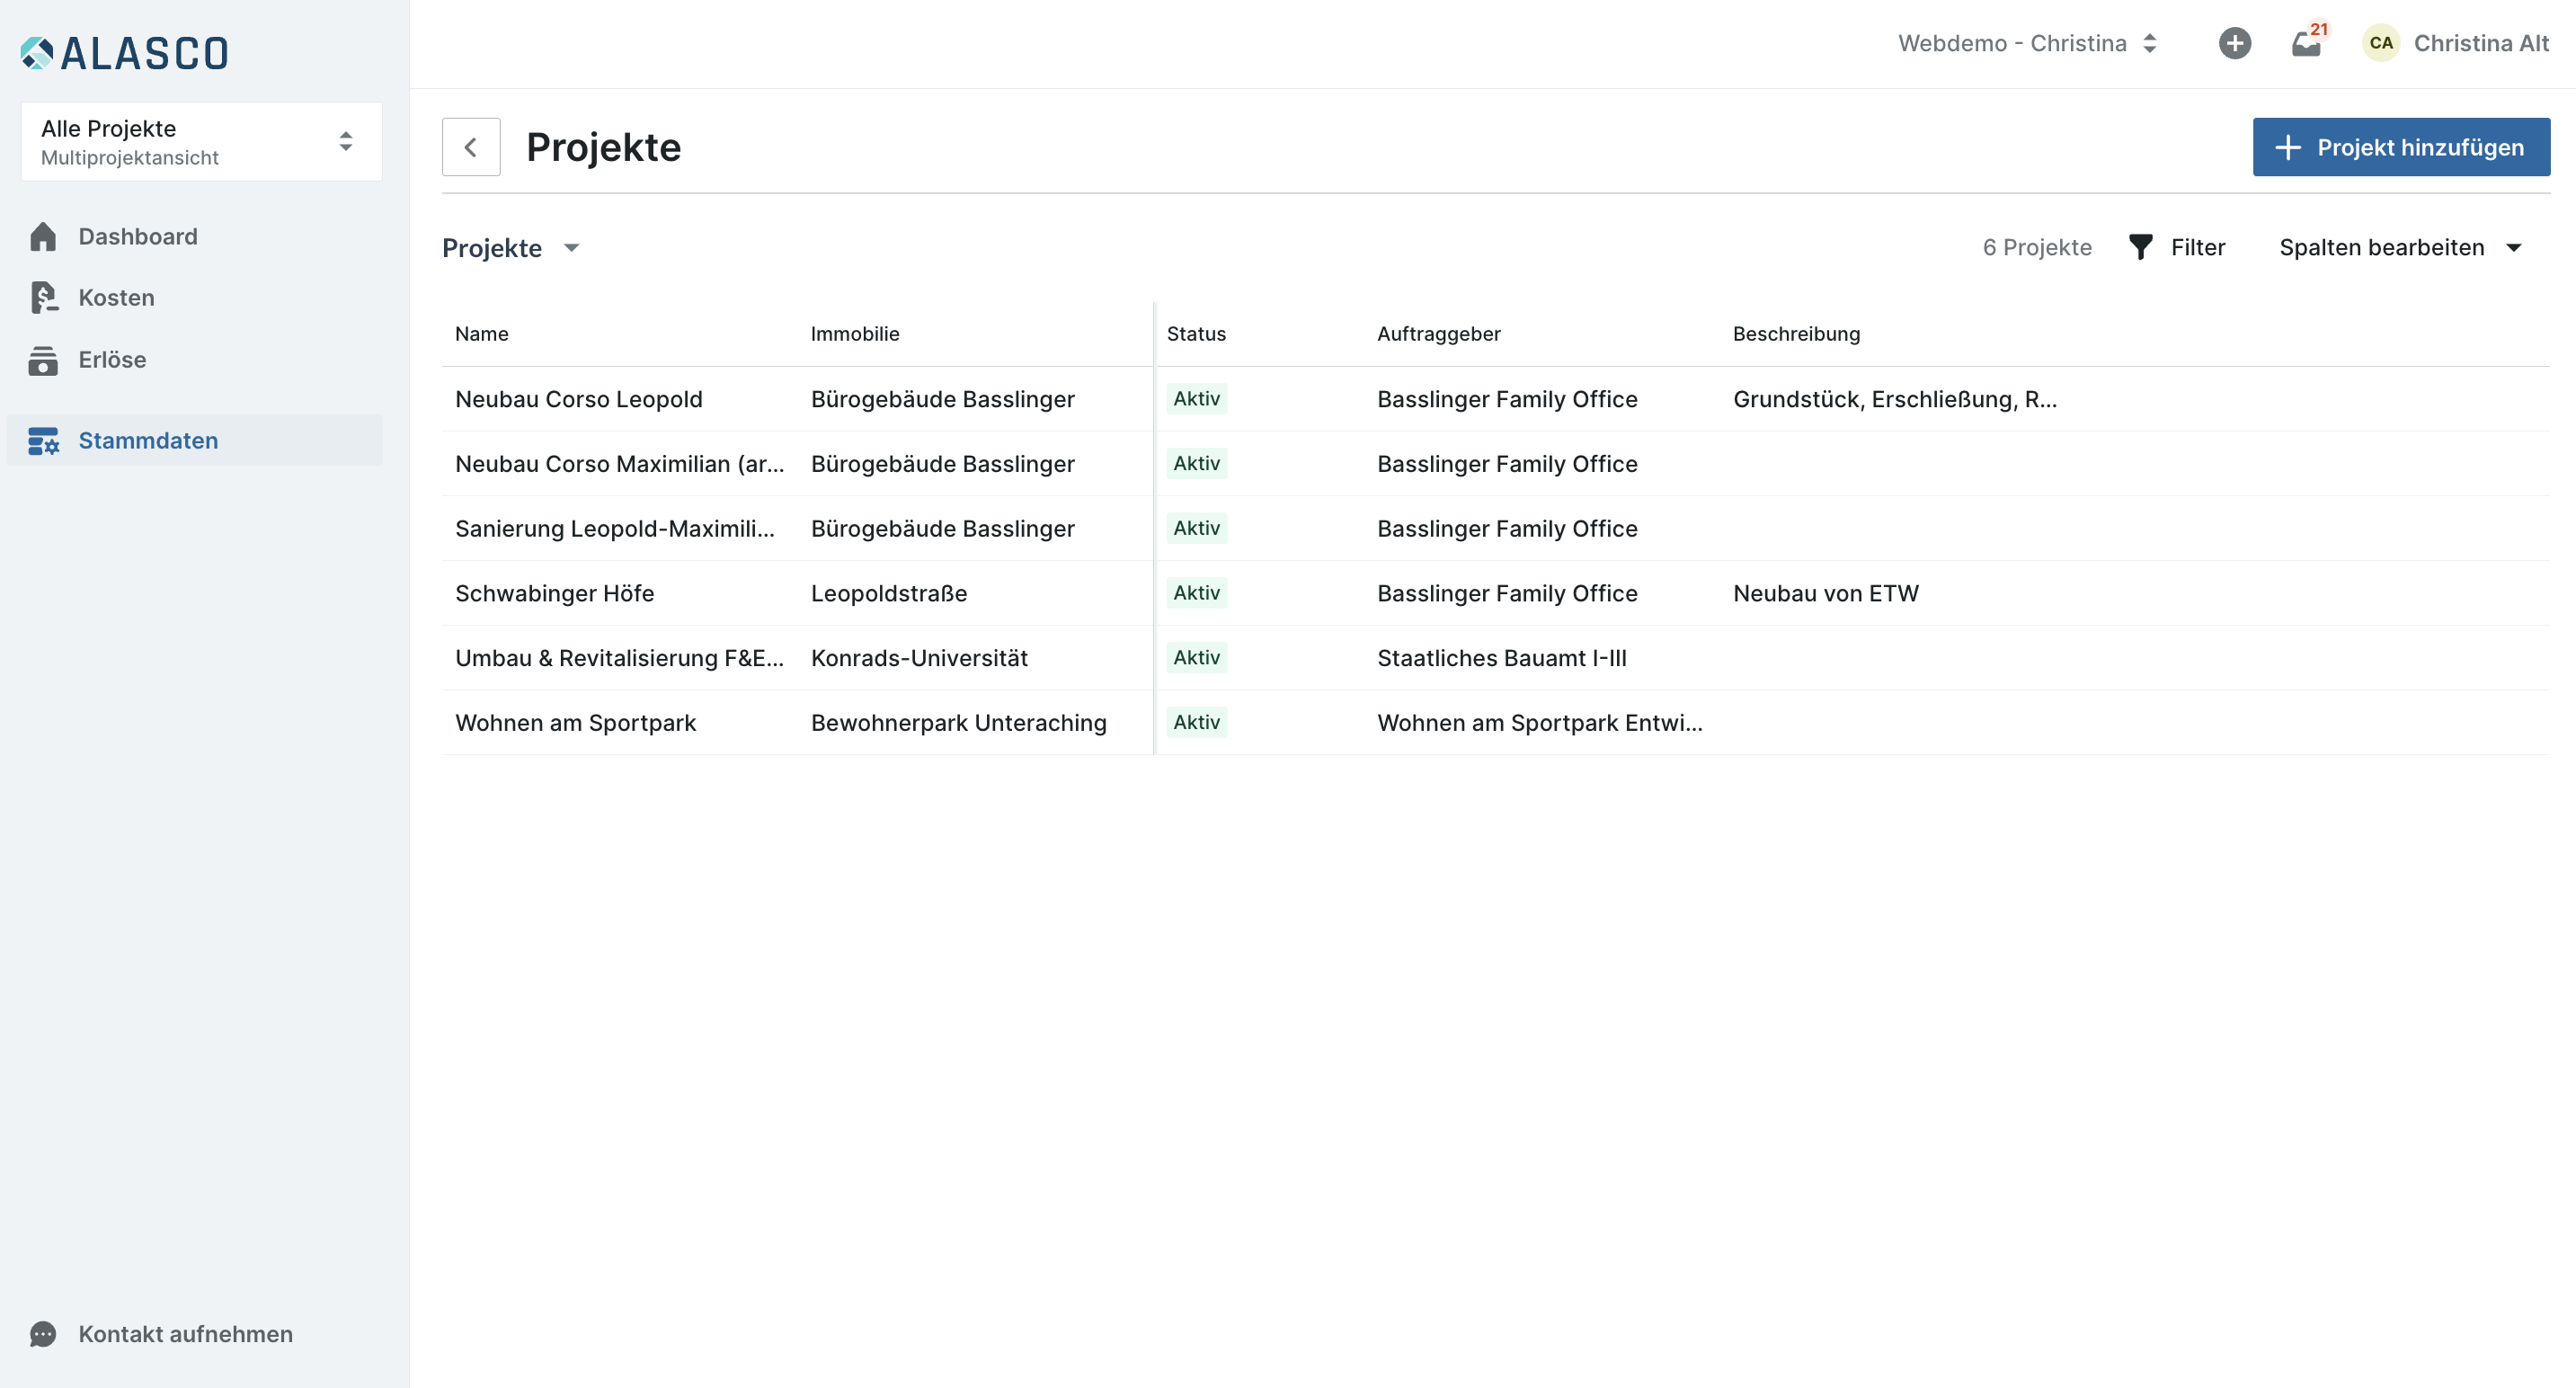2576x1388 pixels.
Task: Click Aktiv status of Neubau Corso Maximilian row
Action: (x=1196, y=463)
